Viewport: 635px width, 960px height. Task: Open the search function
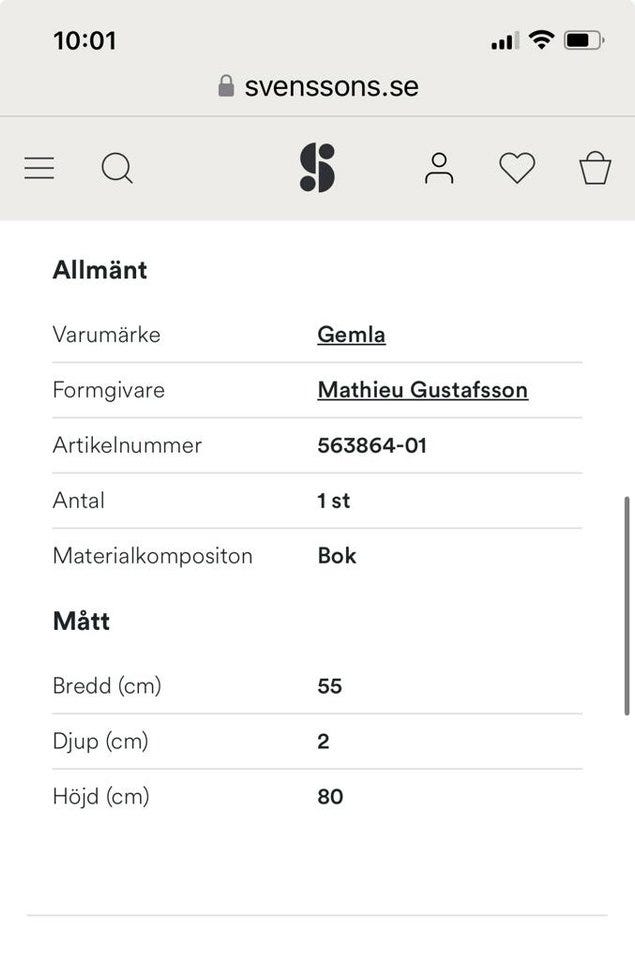click(x=117, y=168)
